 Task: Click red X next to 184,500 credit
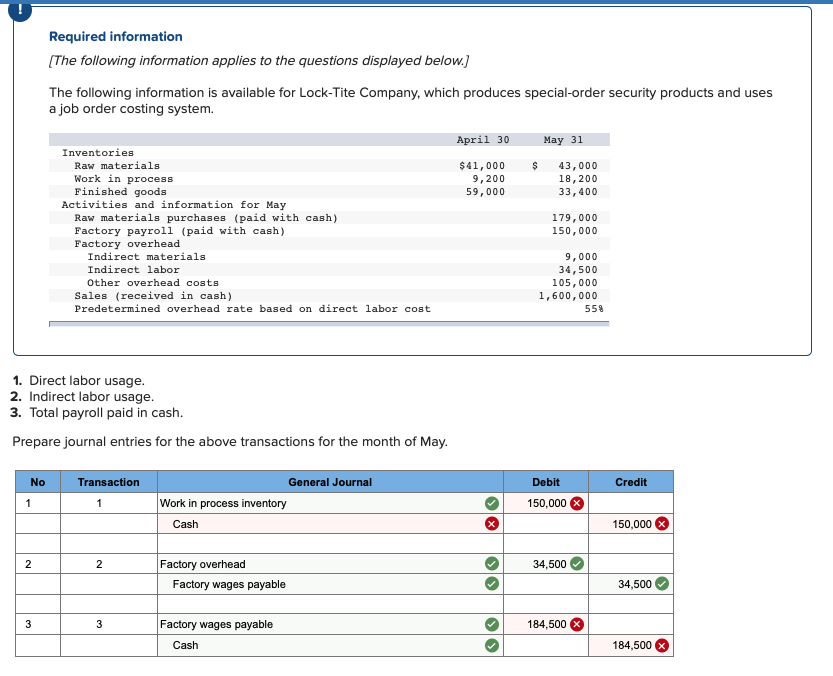[x=662, y=645]
